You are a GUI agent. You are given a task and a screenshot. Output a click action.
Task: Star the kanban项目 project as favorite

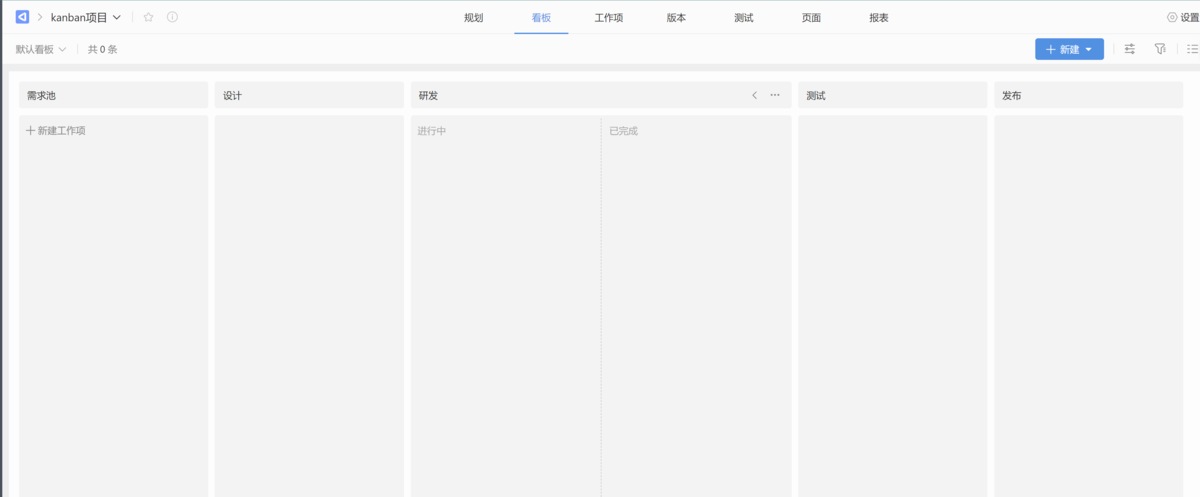149,17
